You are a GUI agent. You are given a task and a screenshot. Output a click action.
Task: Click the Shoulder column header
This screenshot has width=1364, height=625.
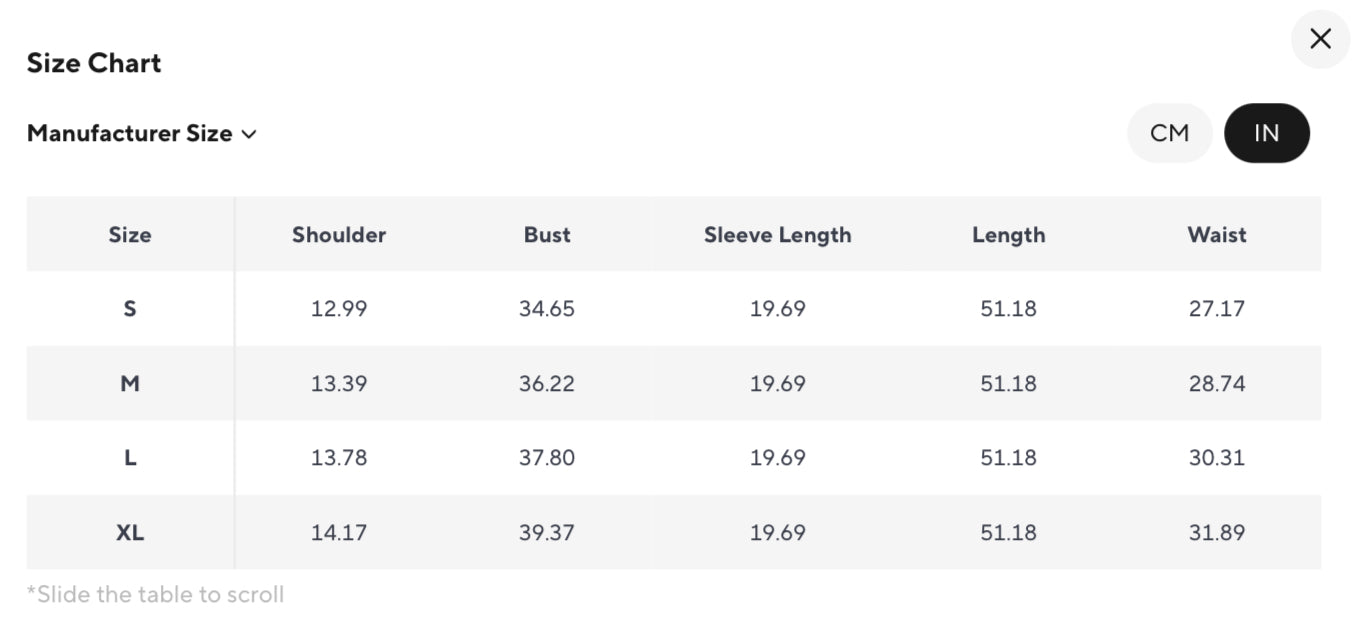pyautogui.click(x=339, y=235)
